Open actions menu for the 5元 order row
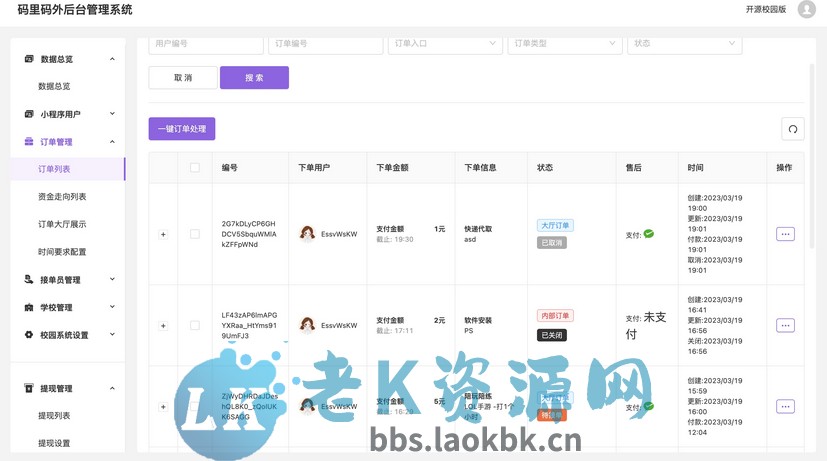Viewport: 827px width, 461px height. pyautogui.click(x=785, y=406)
